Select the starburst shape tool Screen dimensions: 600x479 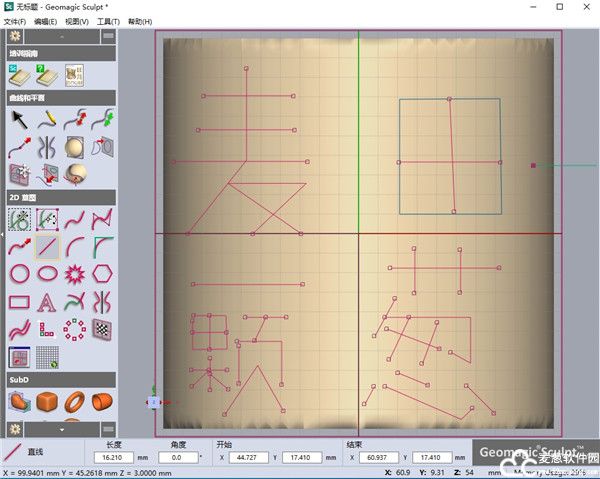coord(75,274)
